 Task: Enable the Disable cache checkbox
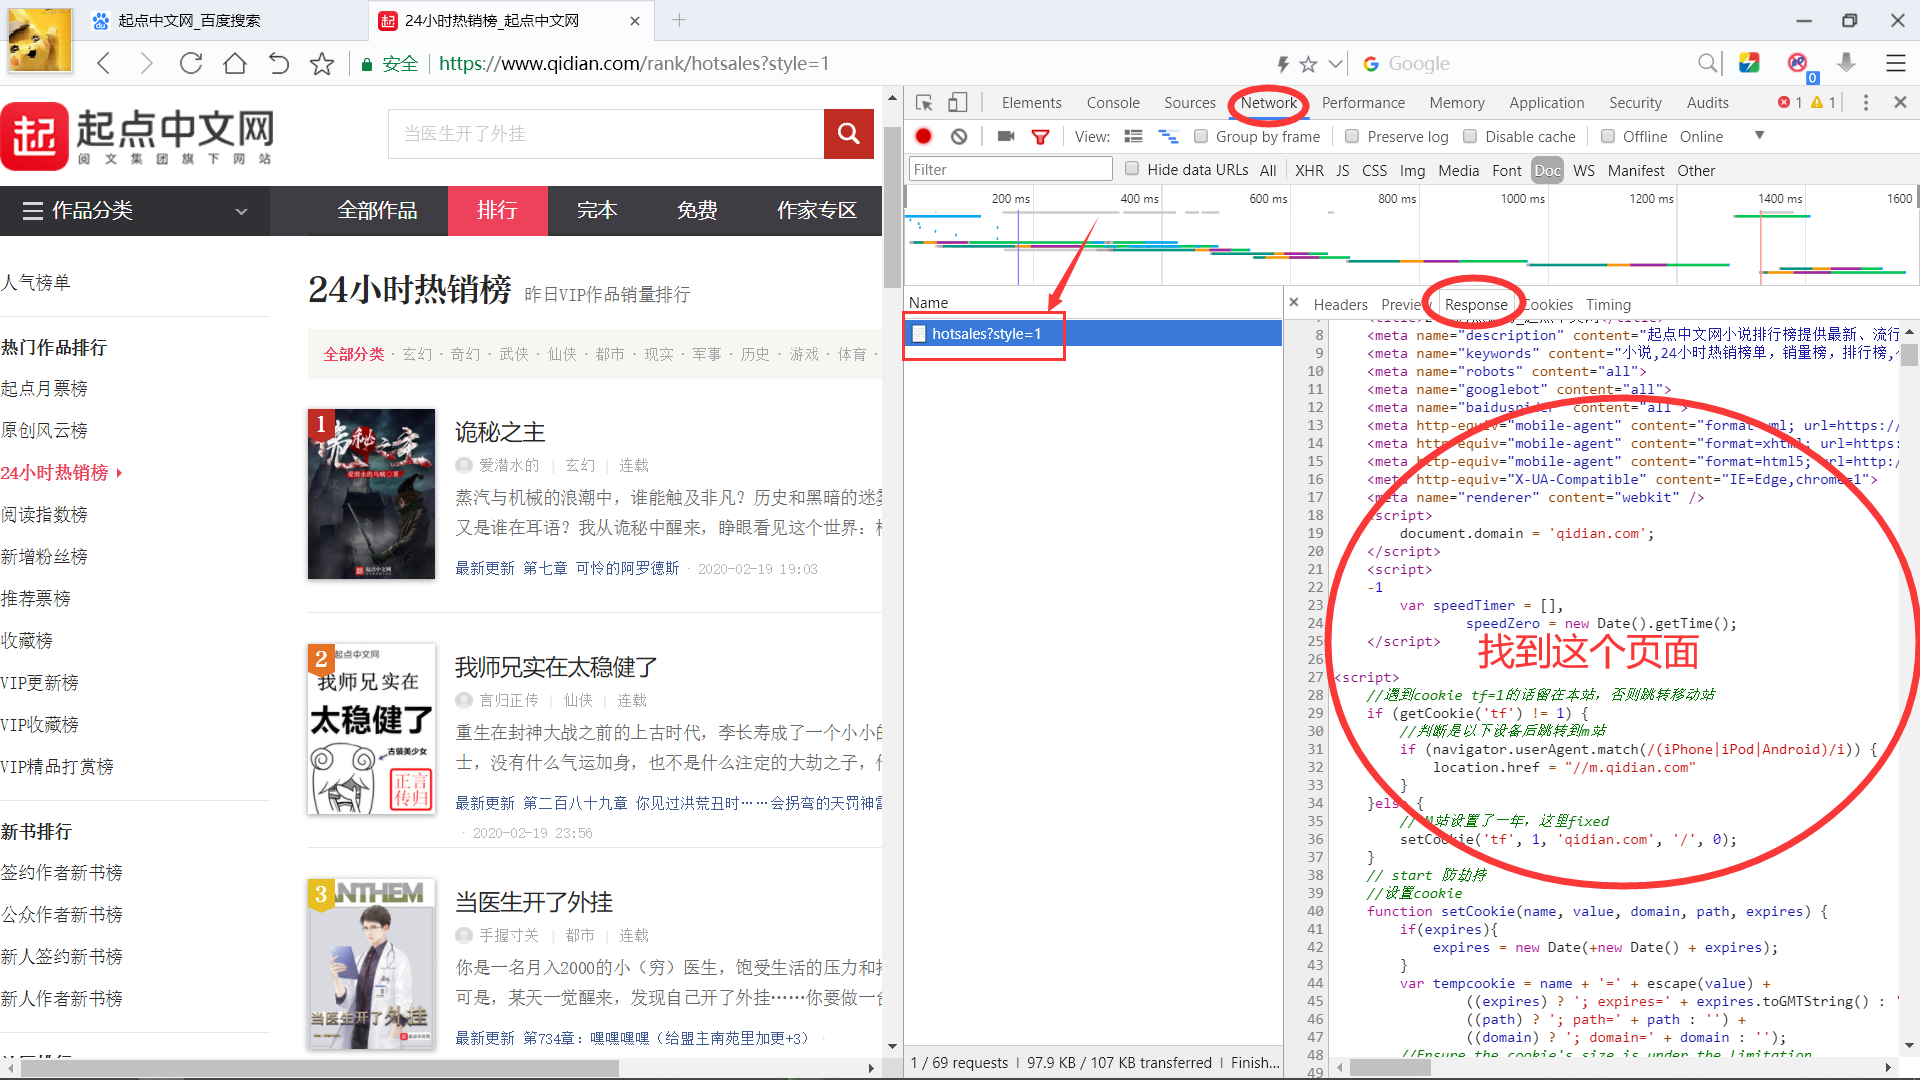pyautogui.click(x=1470, y=136)
